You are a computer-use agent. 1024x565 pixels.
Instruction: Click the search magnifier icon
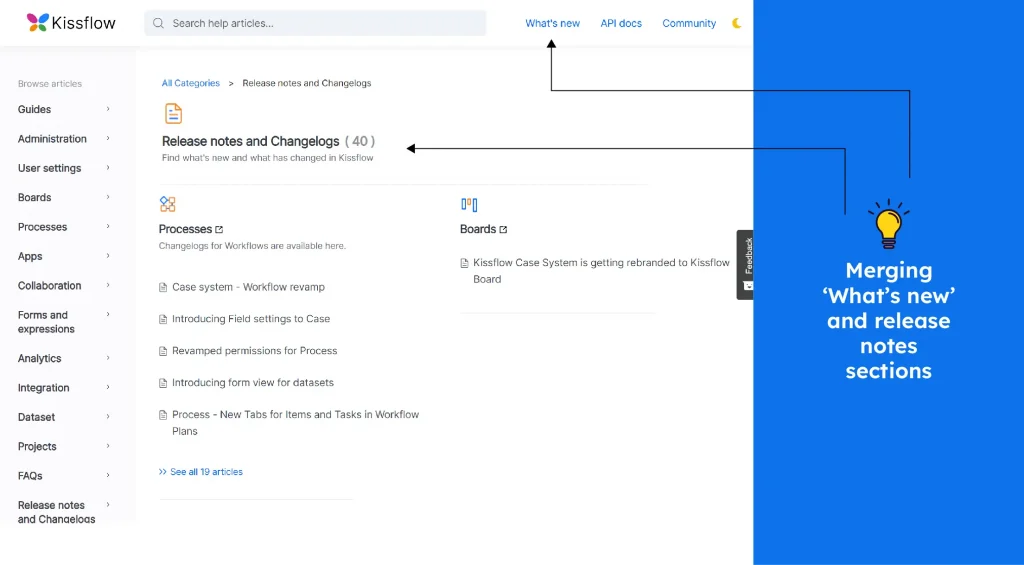point(158,24)
